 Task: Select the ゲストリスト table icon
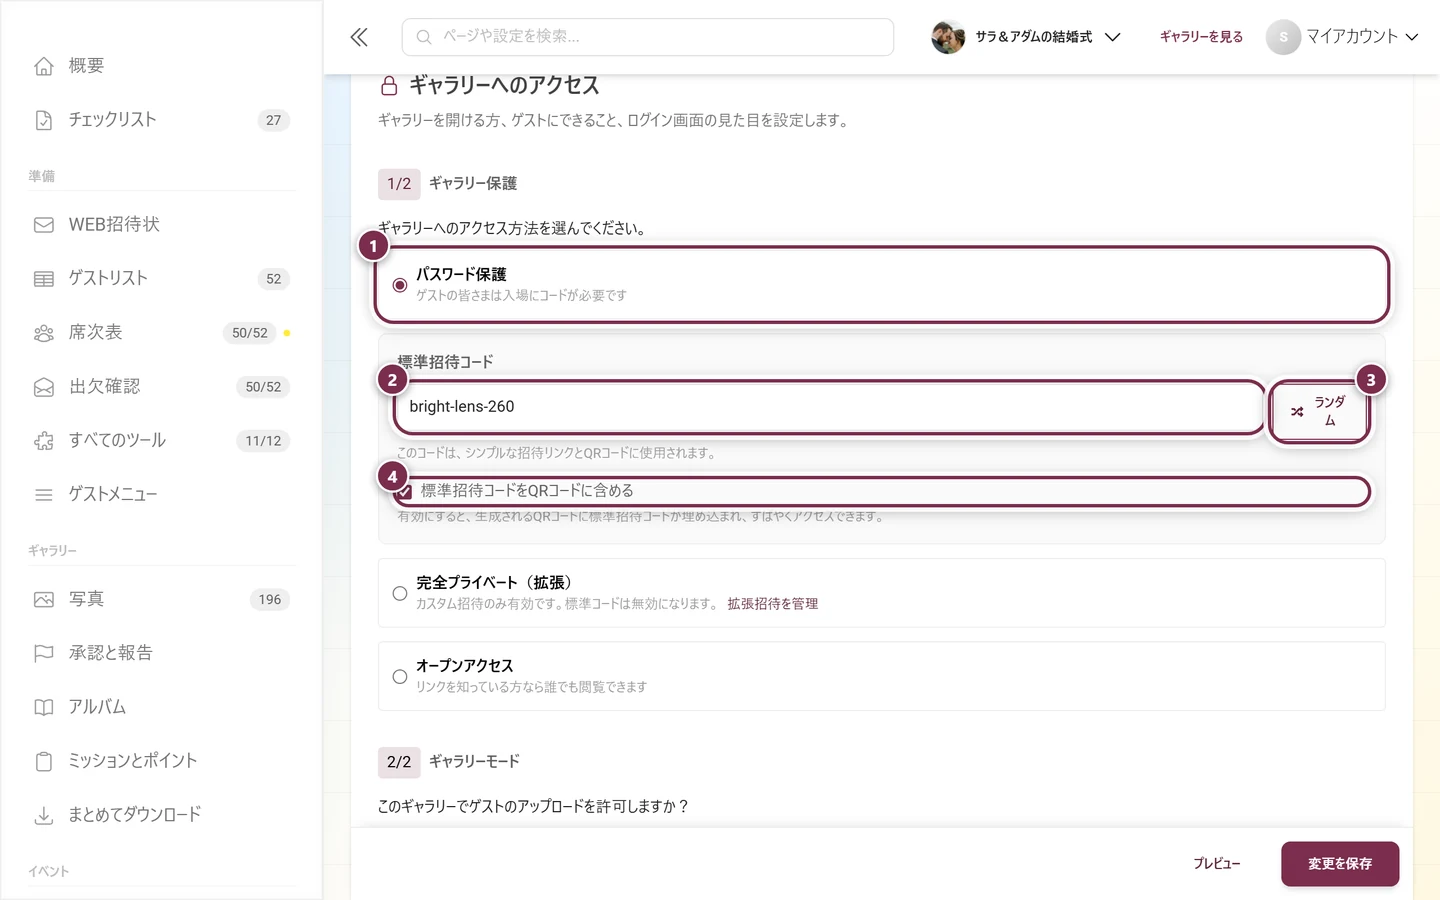point(44,279)
